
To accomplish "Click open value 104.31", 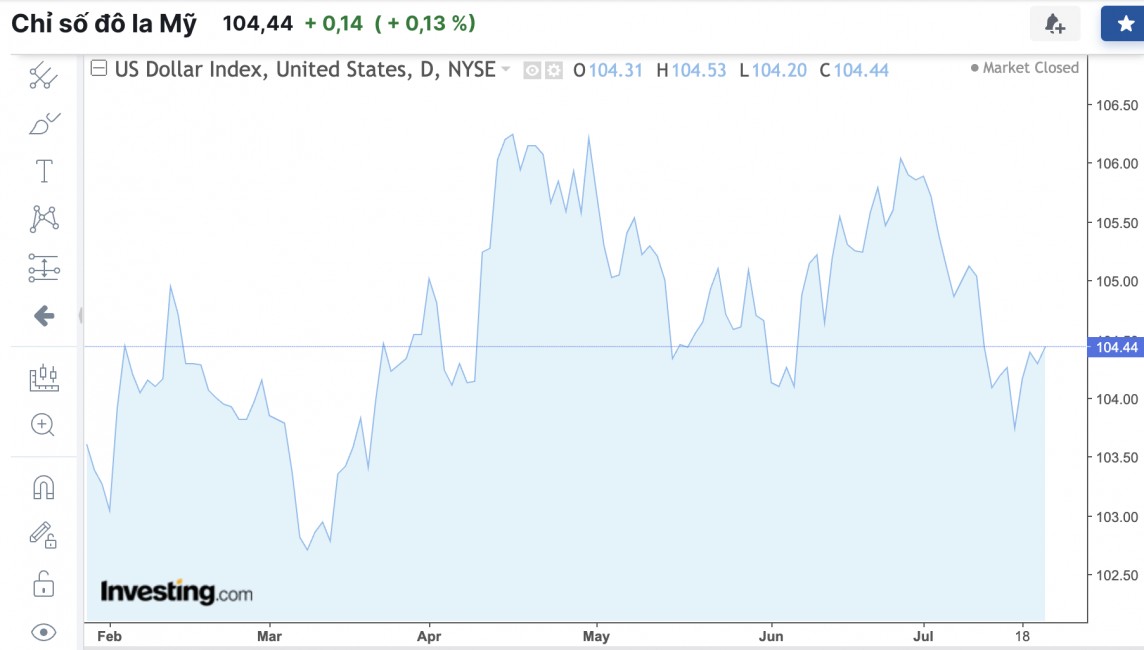I will [x=615, y=71].
